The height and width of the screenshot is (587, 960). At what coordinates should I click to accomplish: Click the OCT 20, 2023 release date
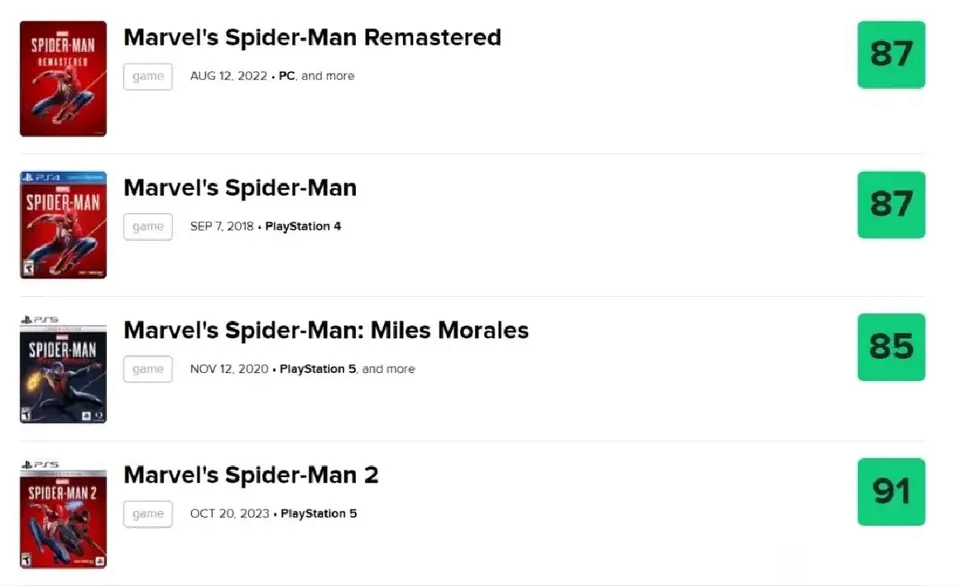tap(230, 514)
